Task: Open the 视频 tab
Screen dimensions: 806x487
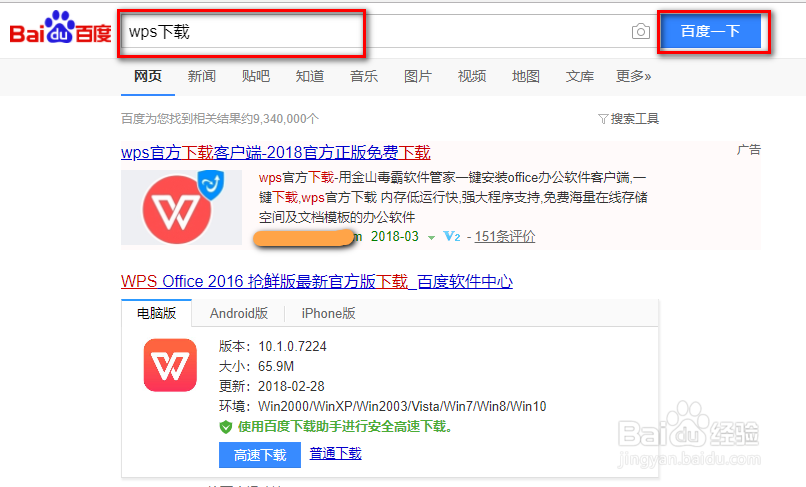Action: 472,77
